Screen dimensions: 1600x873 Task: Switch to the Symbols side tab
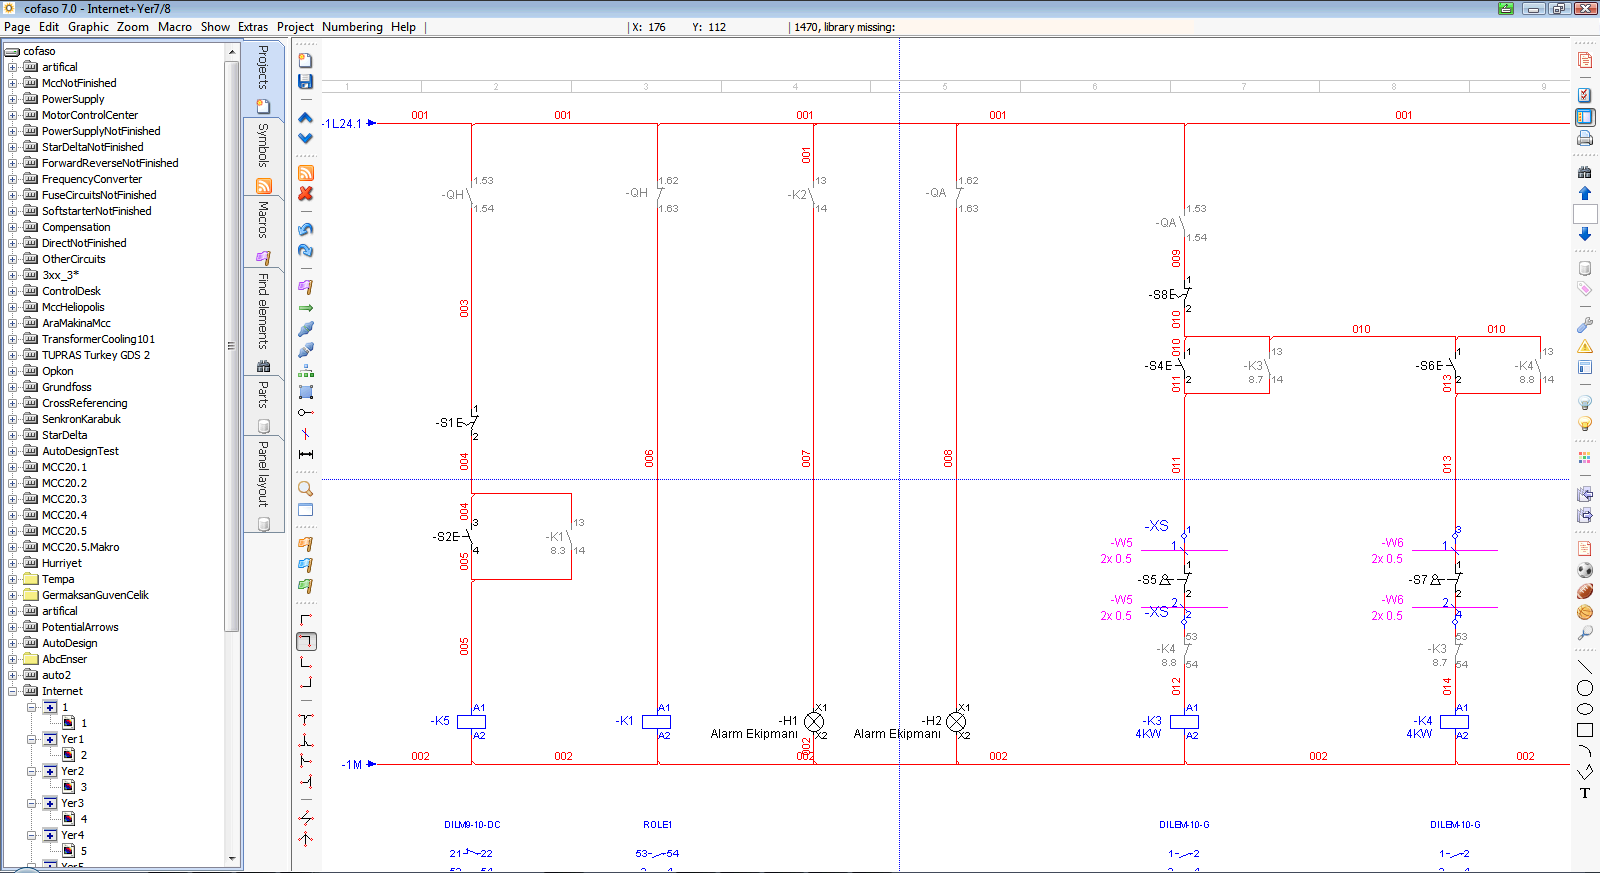(263, 157)
